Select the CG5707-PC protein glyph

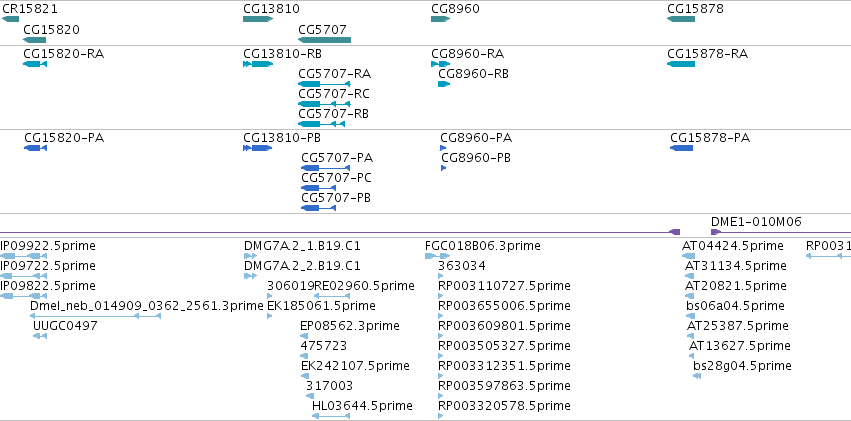[319, 188]
